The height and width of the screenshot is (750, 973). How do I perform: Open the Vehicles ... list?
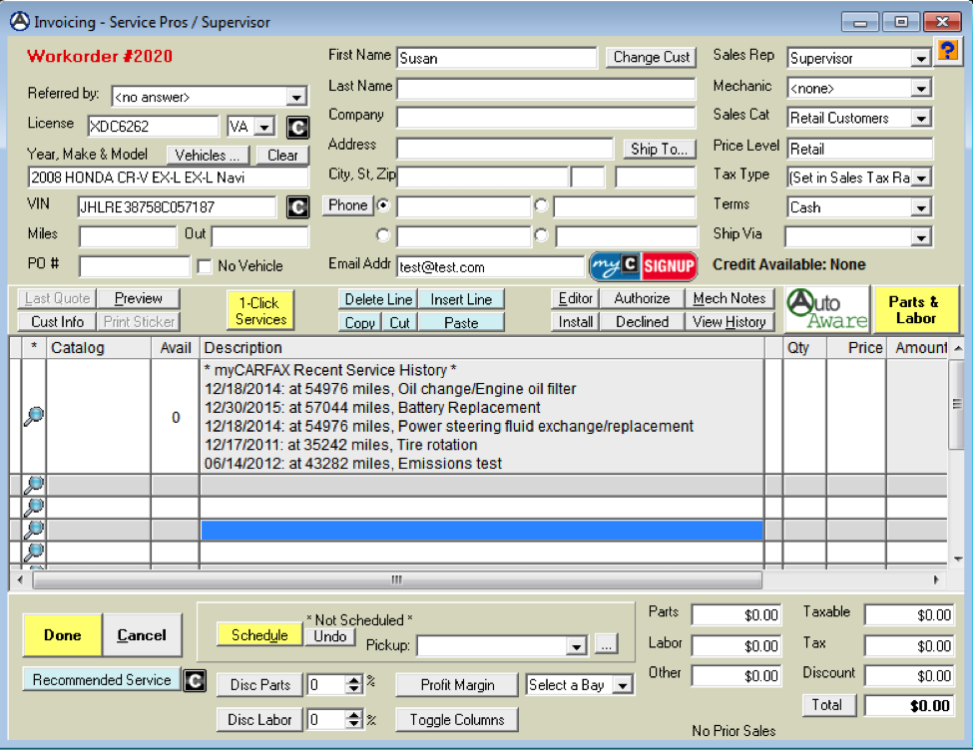[x=207, y=155]
